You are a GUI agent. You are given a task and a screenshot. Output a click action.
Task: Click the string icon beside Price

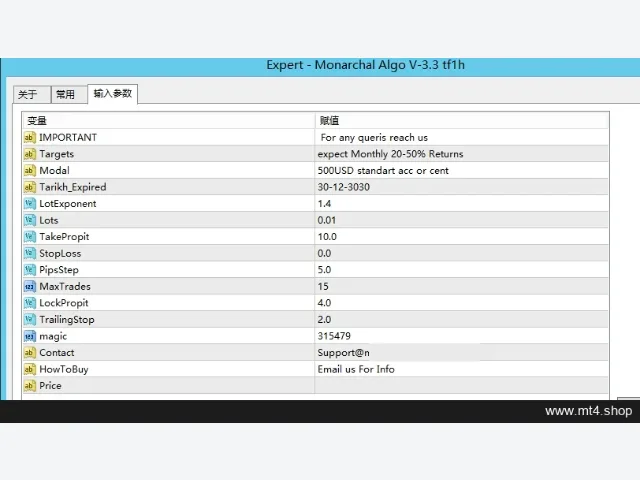(30, 386)
